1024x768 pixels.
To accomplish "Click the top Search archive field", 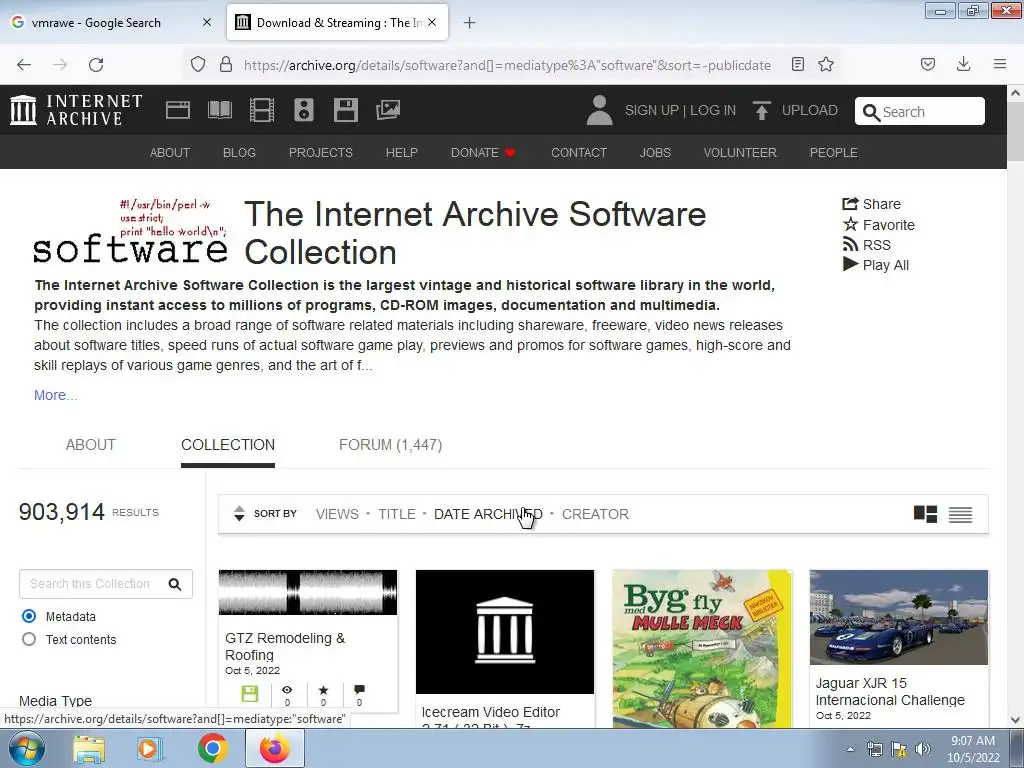I will 920,111.
